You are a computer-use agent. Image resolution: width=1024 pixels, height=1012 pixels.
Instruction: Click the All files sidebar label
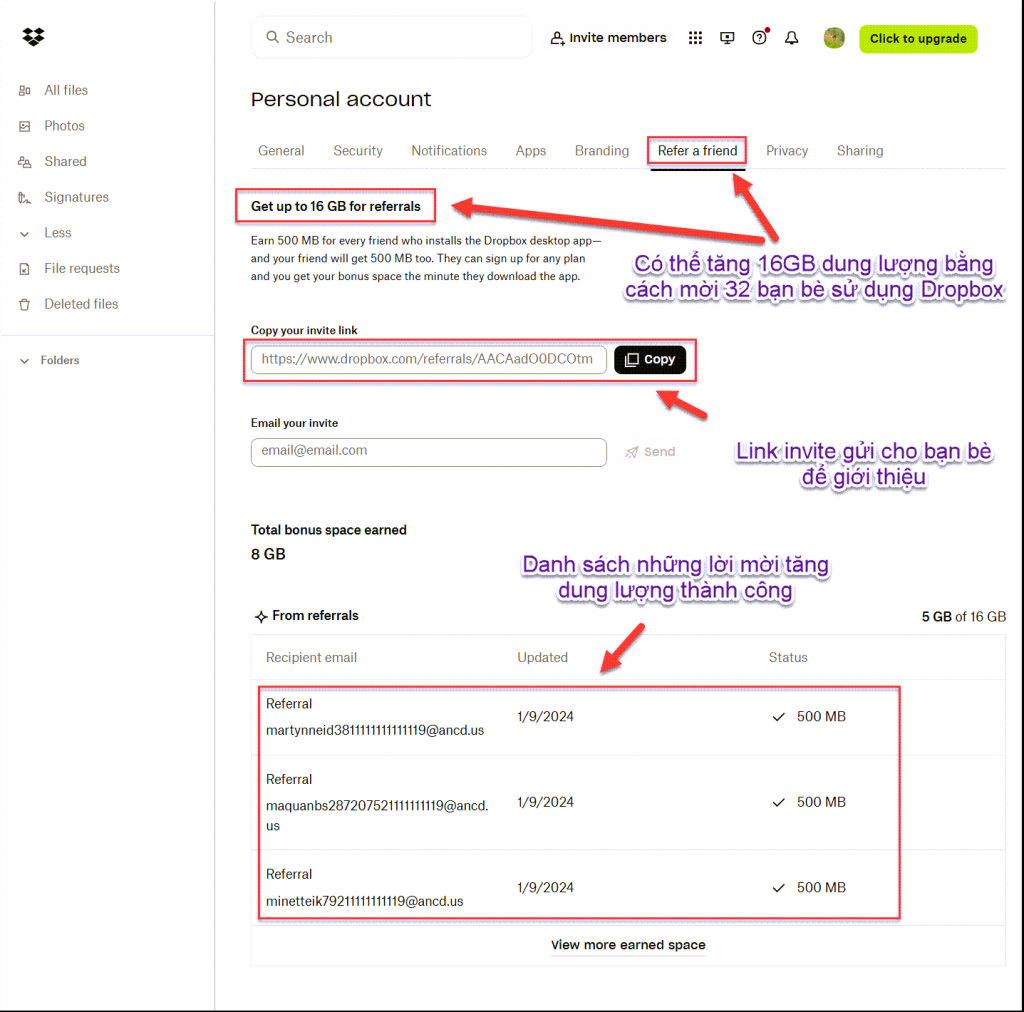(x=66, y=90)
